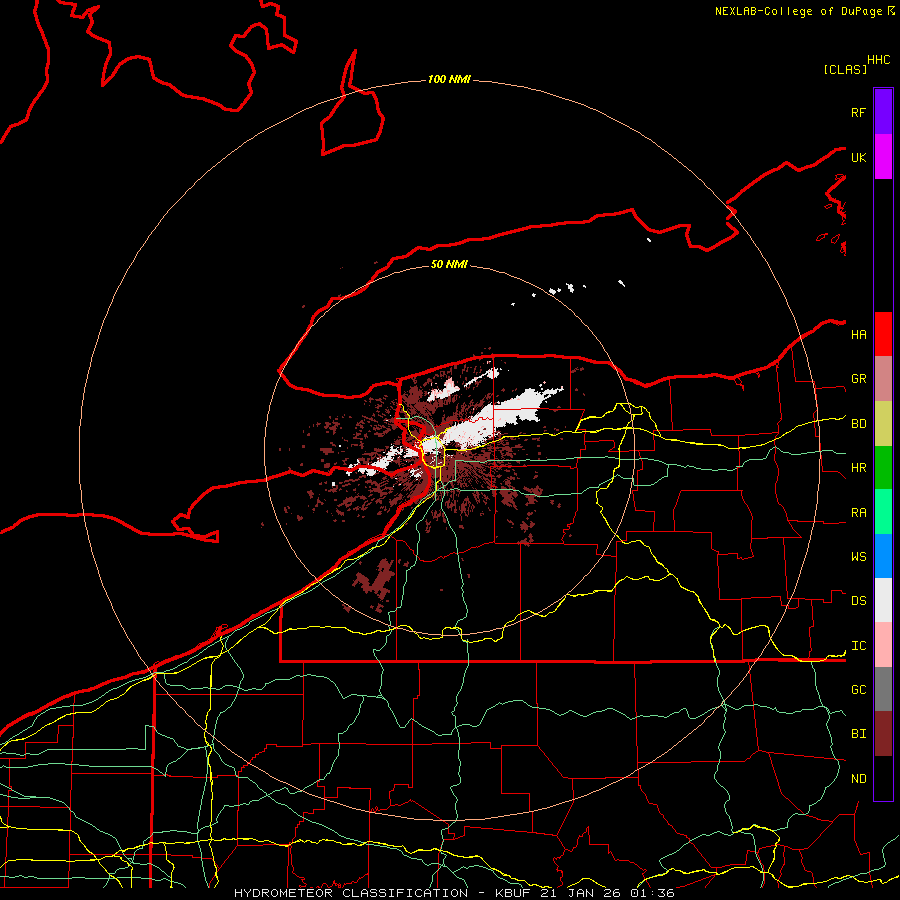Screen dimensions: 900x900
Task: Click the ND legend label
Action: (x=858, y=779)
